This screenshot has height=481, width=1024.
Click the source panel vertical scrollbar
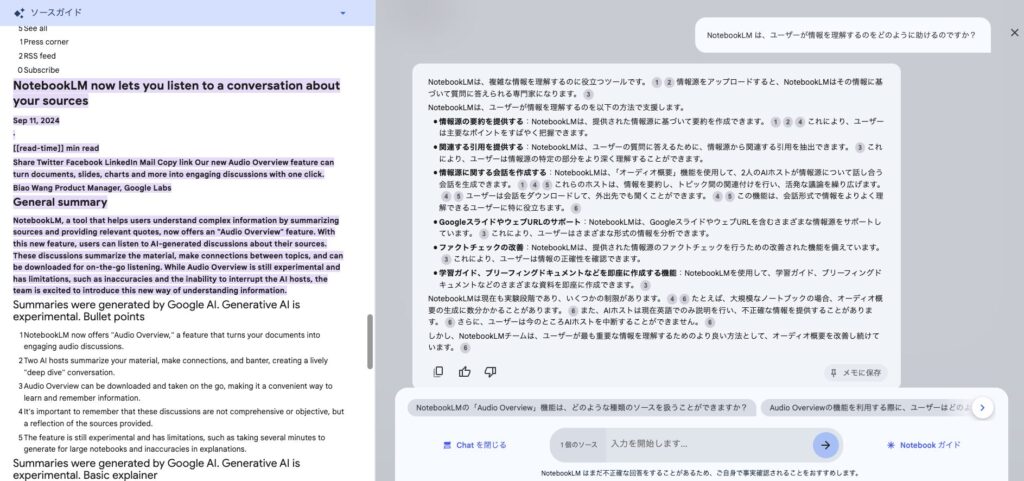[370, 341]
